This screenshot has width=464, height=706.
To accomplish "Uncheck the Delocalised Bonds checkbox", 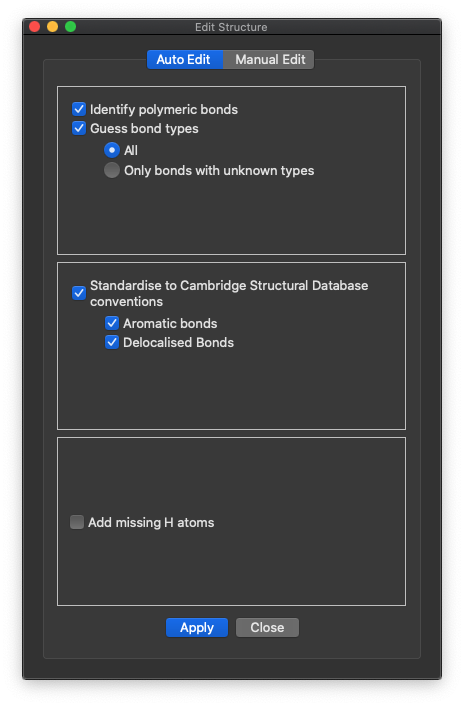I will pos(112,342).
